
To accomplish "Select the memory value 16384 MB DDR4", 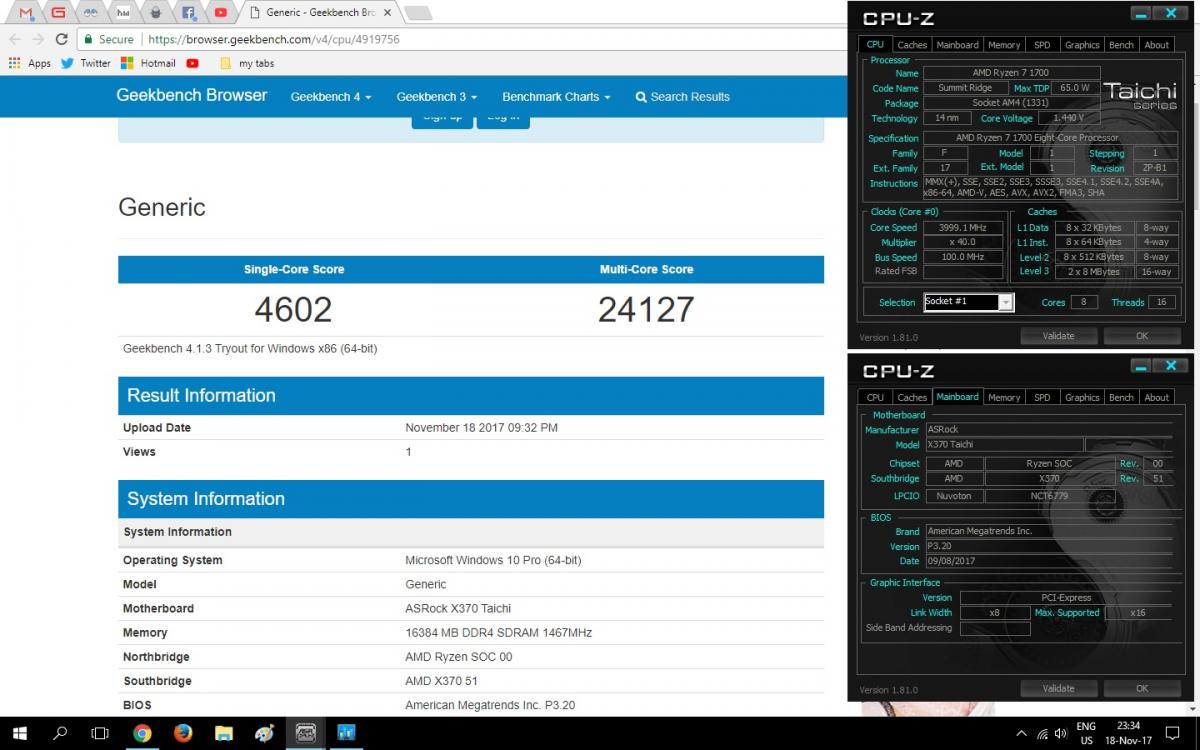I will [498, 632].
